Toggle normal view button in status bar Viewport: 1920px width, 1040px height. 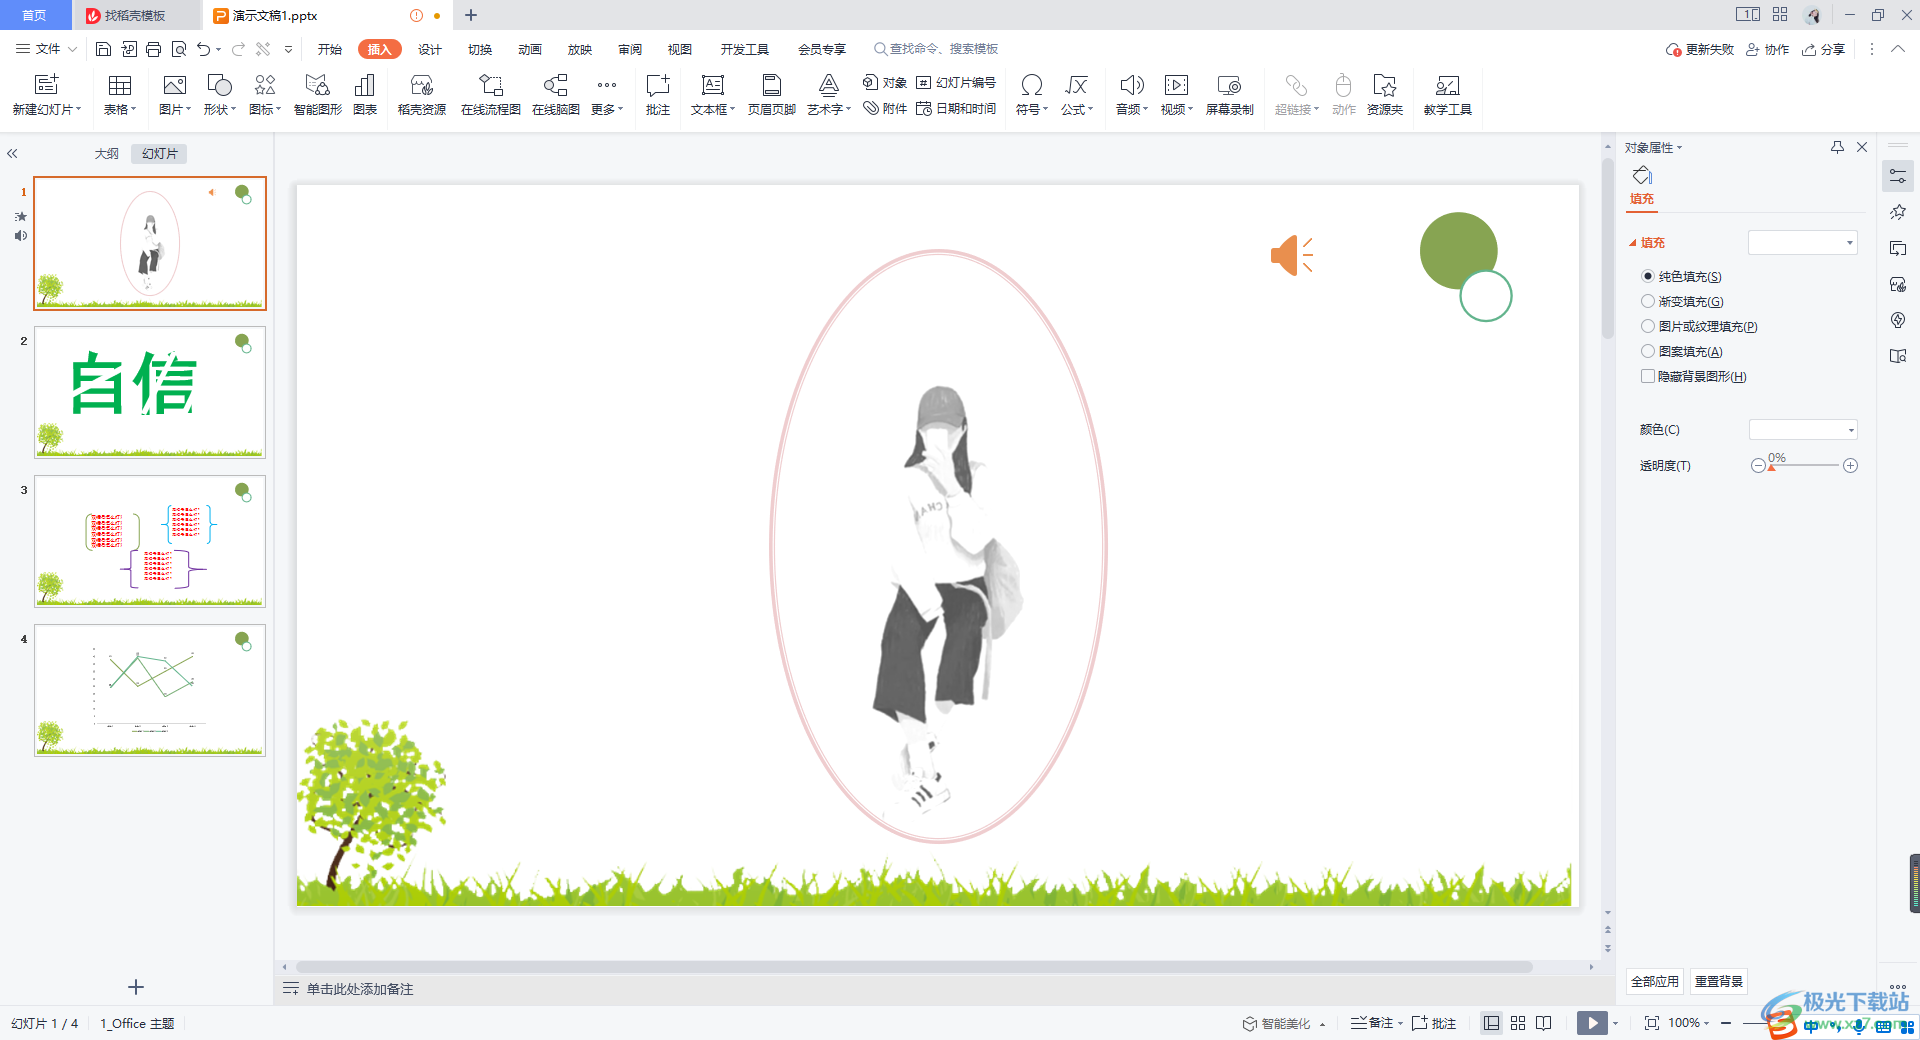click(1492, 1023)
